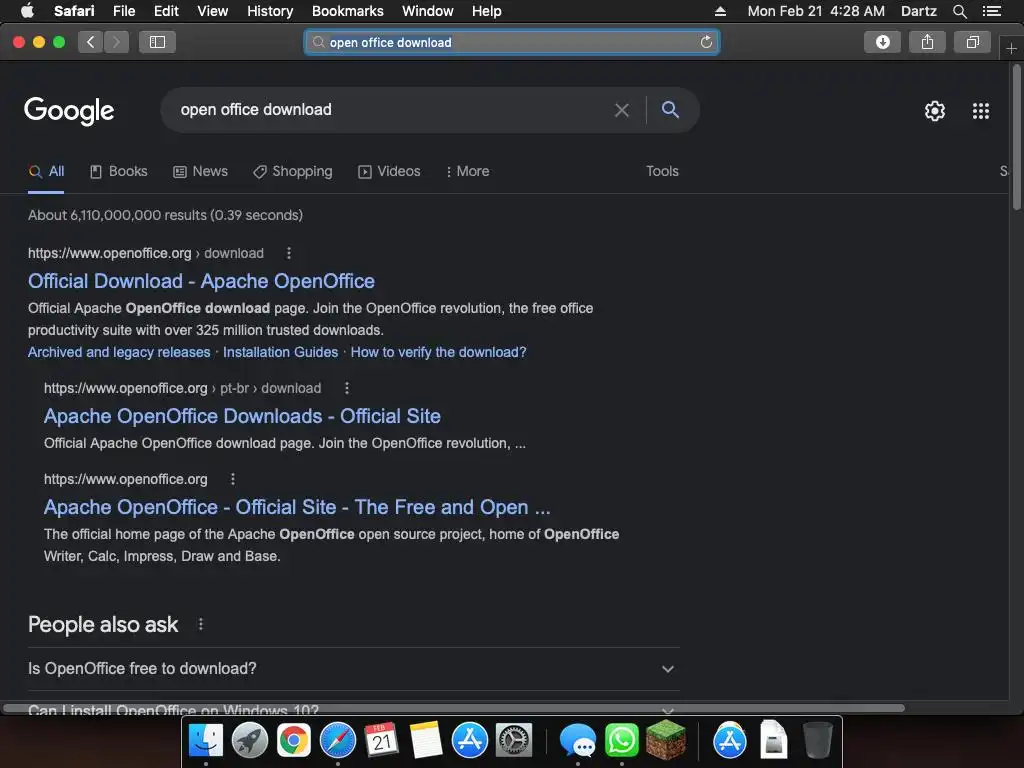Open the "Installation Guides" sitelink
Image resolution: width=1024 pixels, height=768 pixels.
[x=280, y=353]
